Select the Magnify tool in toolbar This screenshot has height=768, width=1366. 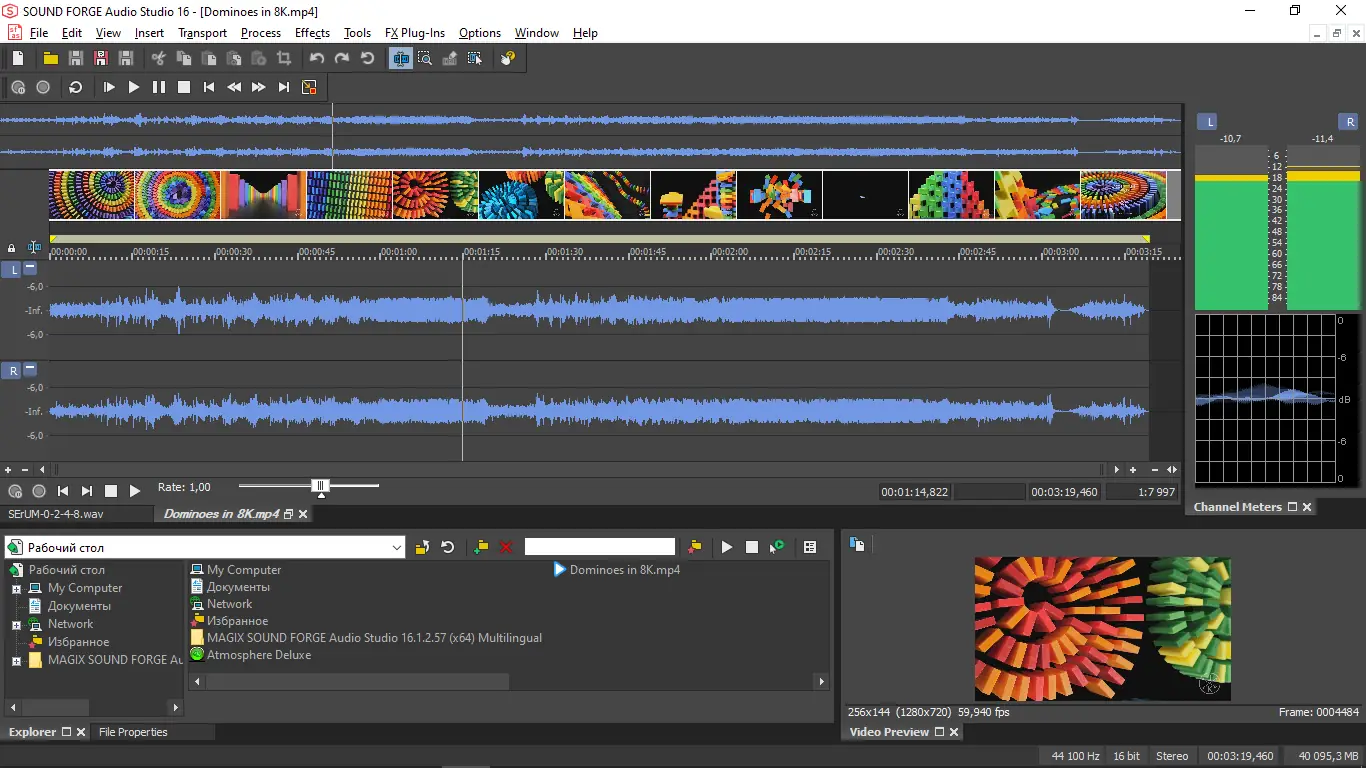coord(425,59)
